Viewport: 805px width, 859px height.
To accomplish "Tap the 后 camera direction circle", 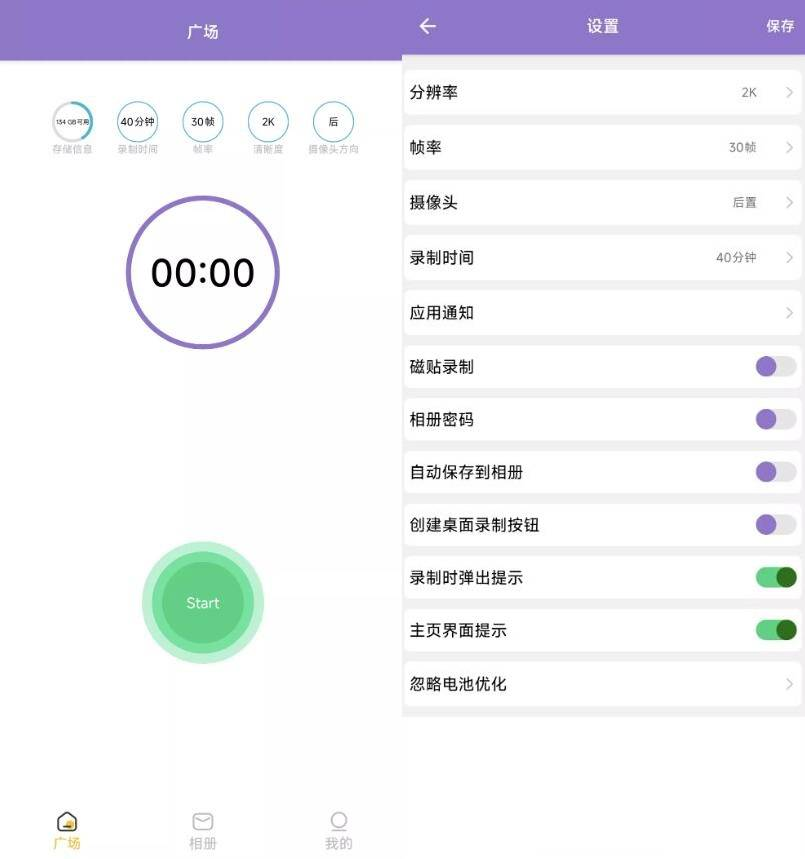I will (333, 122).
